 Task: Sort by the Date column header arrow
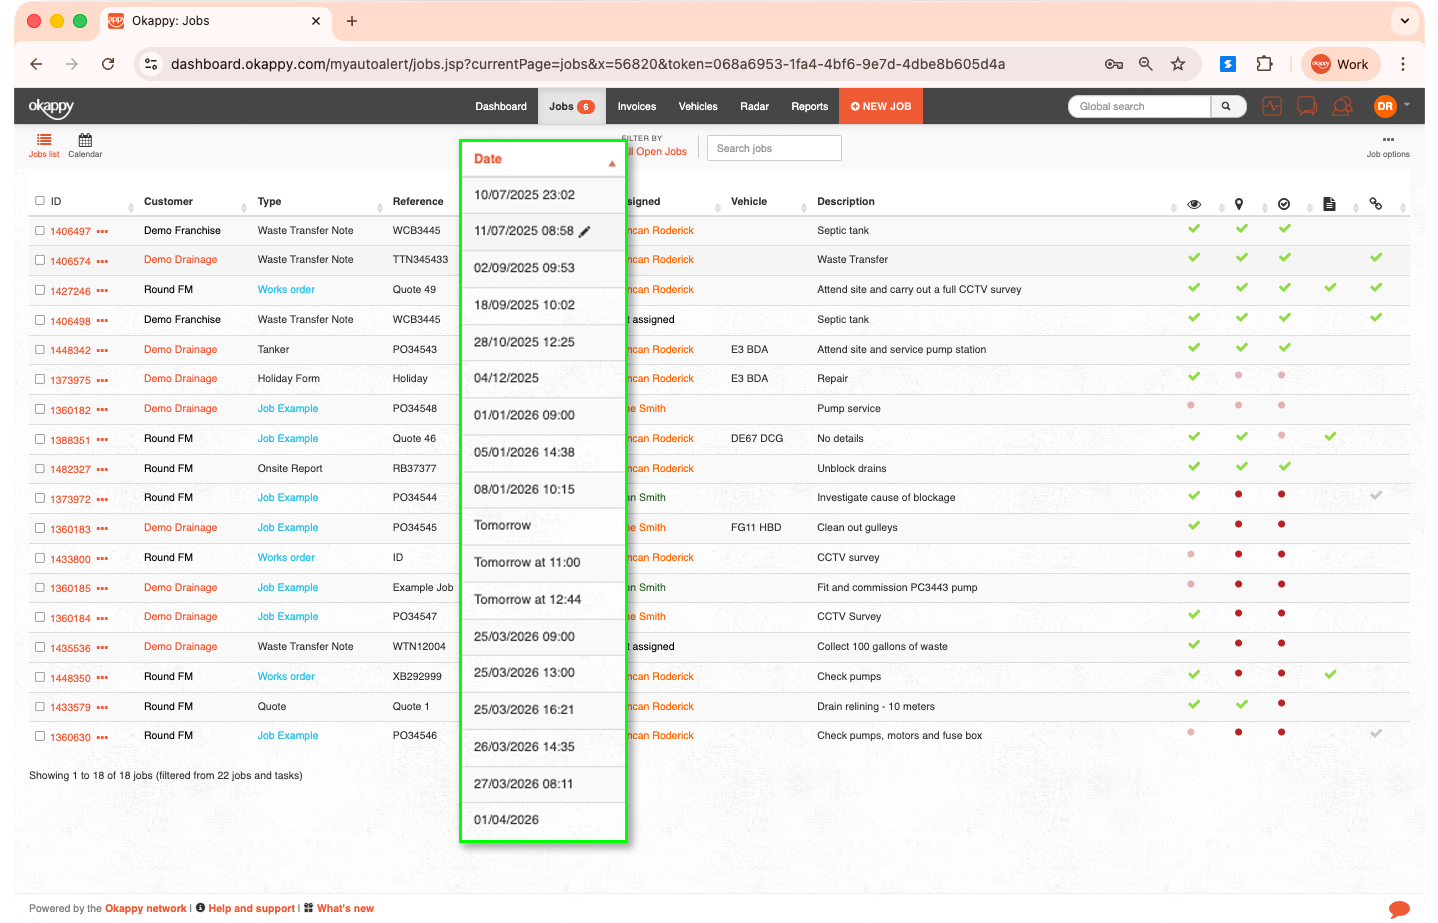[611, 163]
